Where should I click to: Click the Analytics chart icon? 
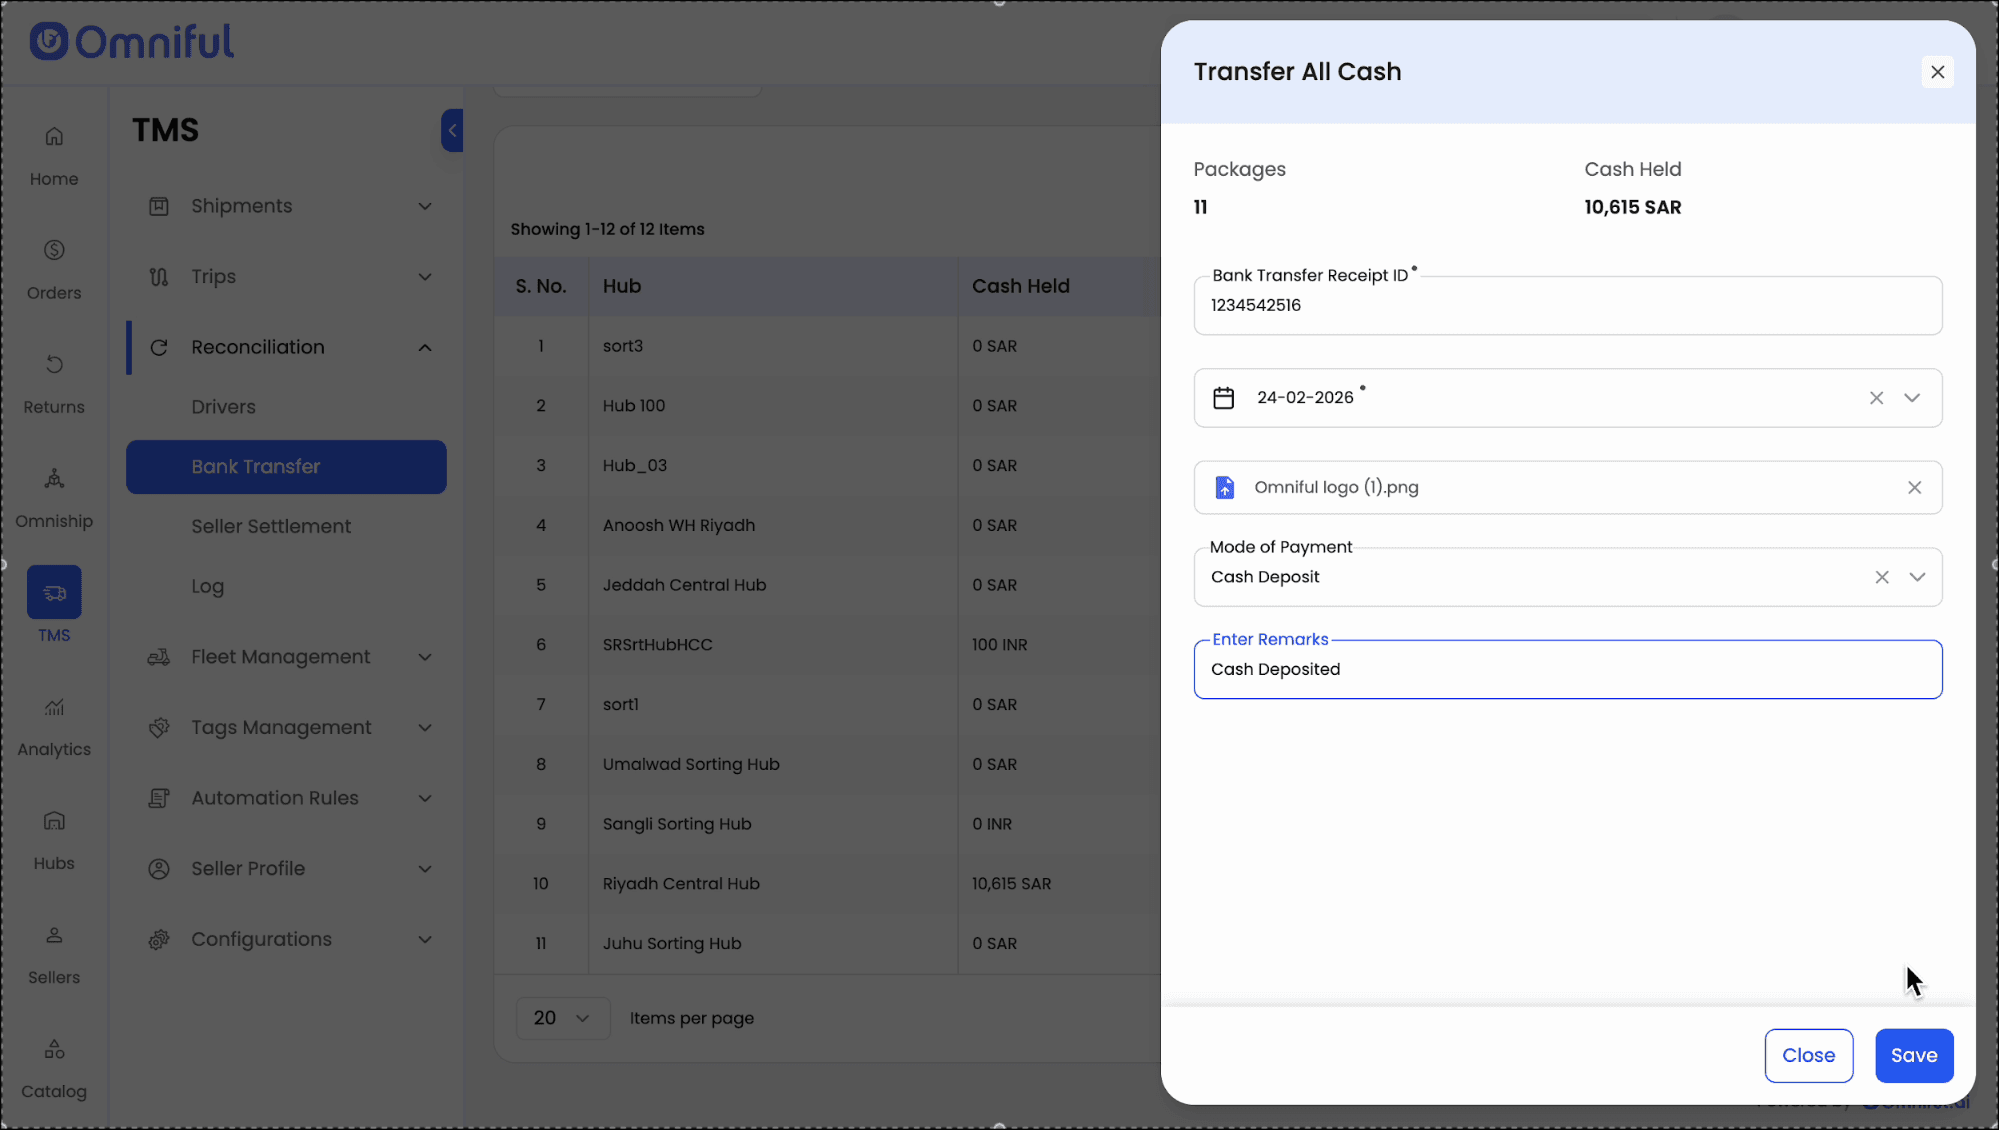click(x=54, y=707)
